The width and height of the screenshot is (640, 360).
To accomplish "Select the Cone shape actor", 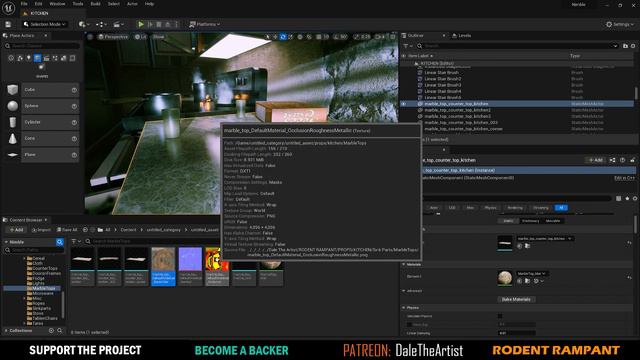I will tap(42, 139).
